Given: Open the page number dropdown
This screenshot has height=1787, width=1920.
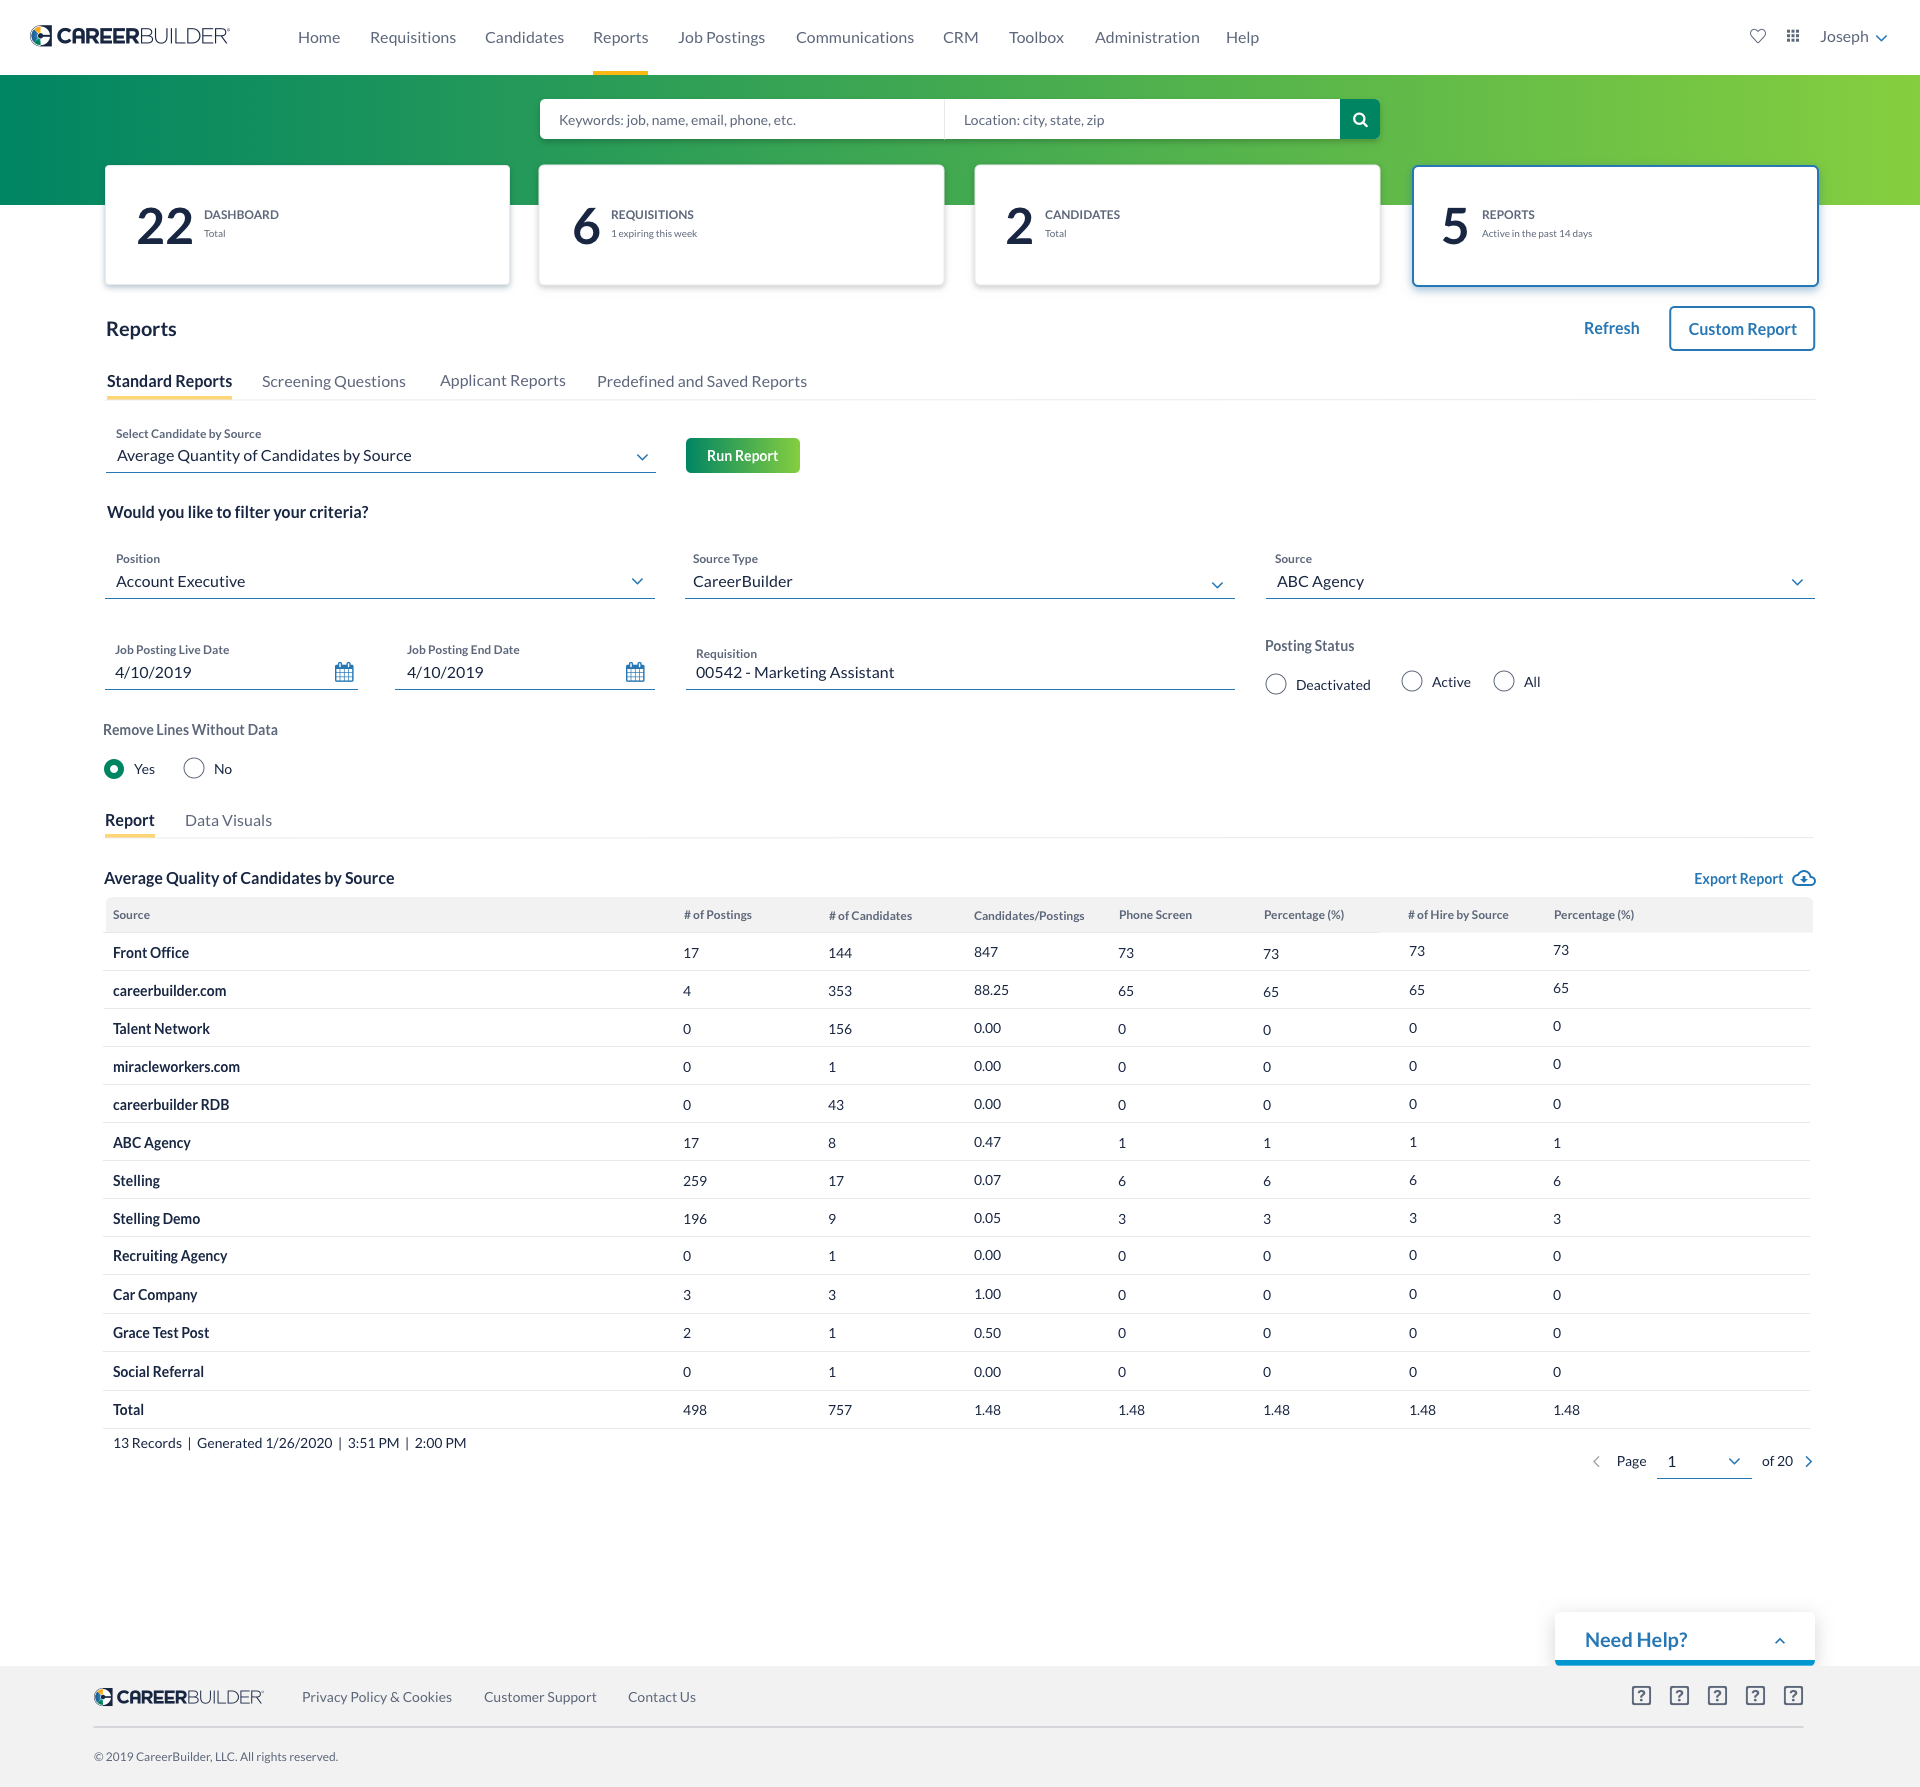Looking at the screenshot, I should (1733, 1461).
